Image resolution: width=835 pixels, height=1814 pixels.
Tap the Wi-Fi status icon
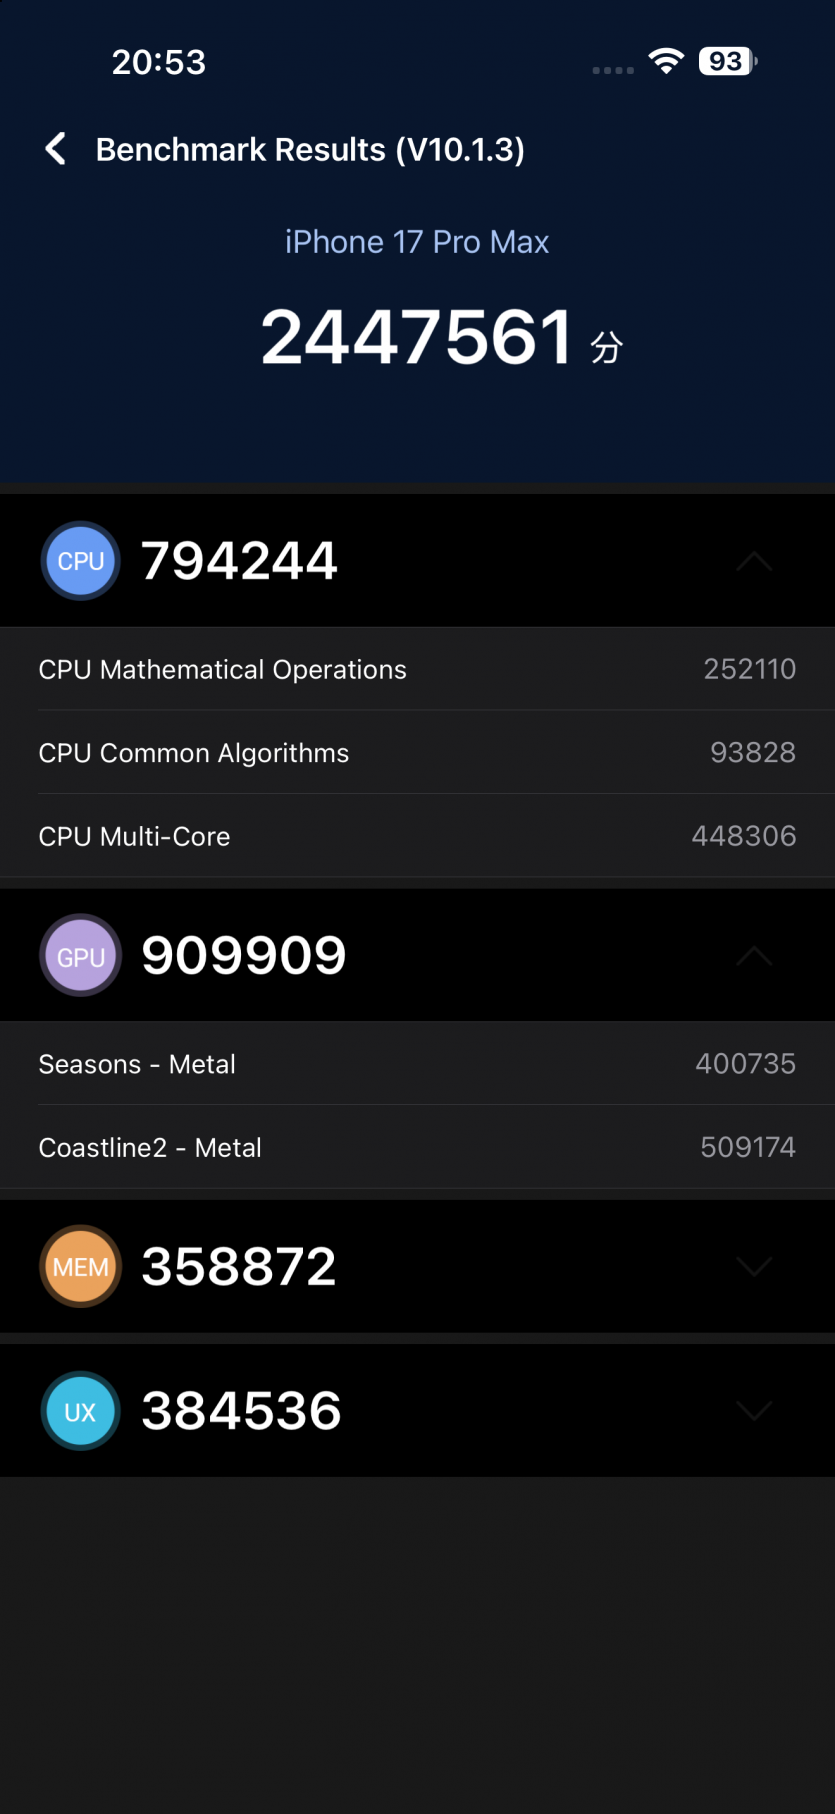(x=665, y=61)
